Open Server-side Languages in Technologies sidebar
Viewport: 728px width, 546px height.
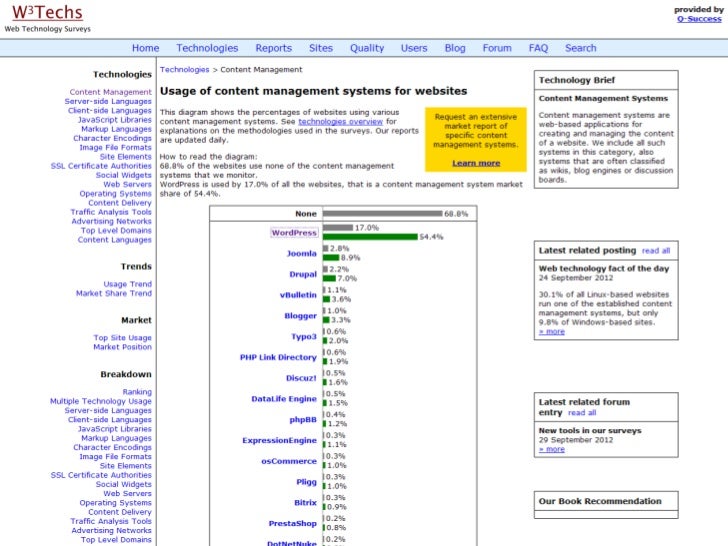tap(108, 101)
